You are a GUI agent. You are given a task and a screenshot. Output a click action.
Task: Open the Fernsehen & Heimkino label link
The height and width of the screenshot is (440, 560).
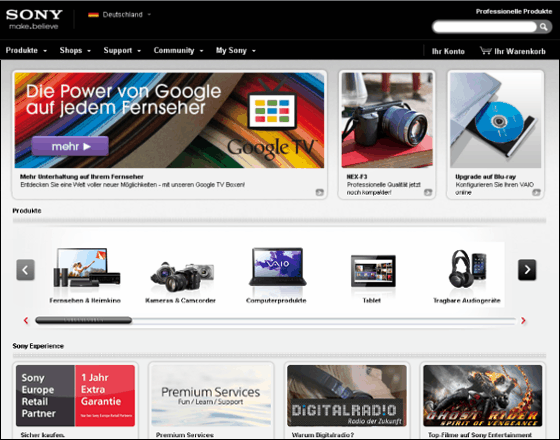coord(85,300)
